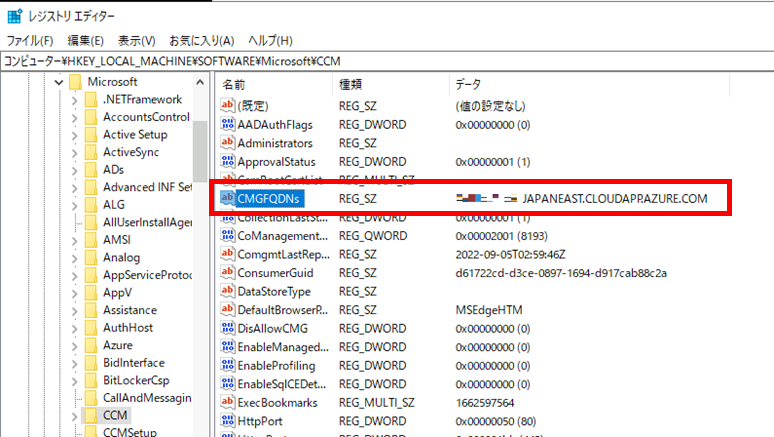This screenshot has height=437, width=774.
Task: Select the DisAllowCMG value name
Action: click(x=272, y=329)
